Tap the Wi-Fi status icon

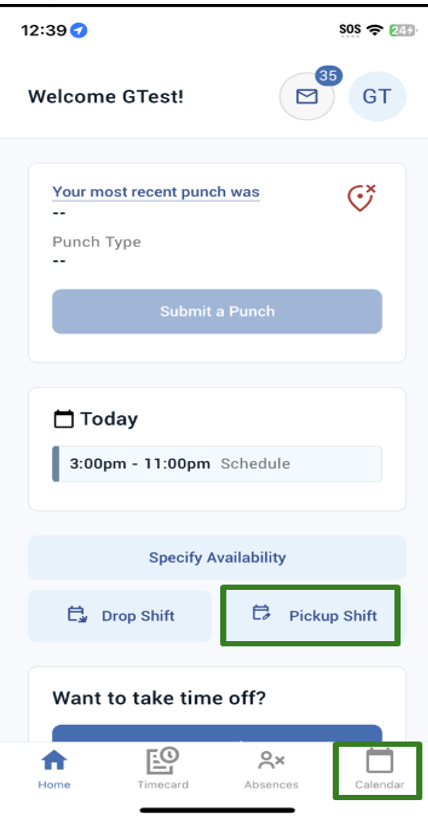pyautogui.click(x=375, y=30)
